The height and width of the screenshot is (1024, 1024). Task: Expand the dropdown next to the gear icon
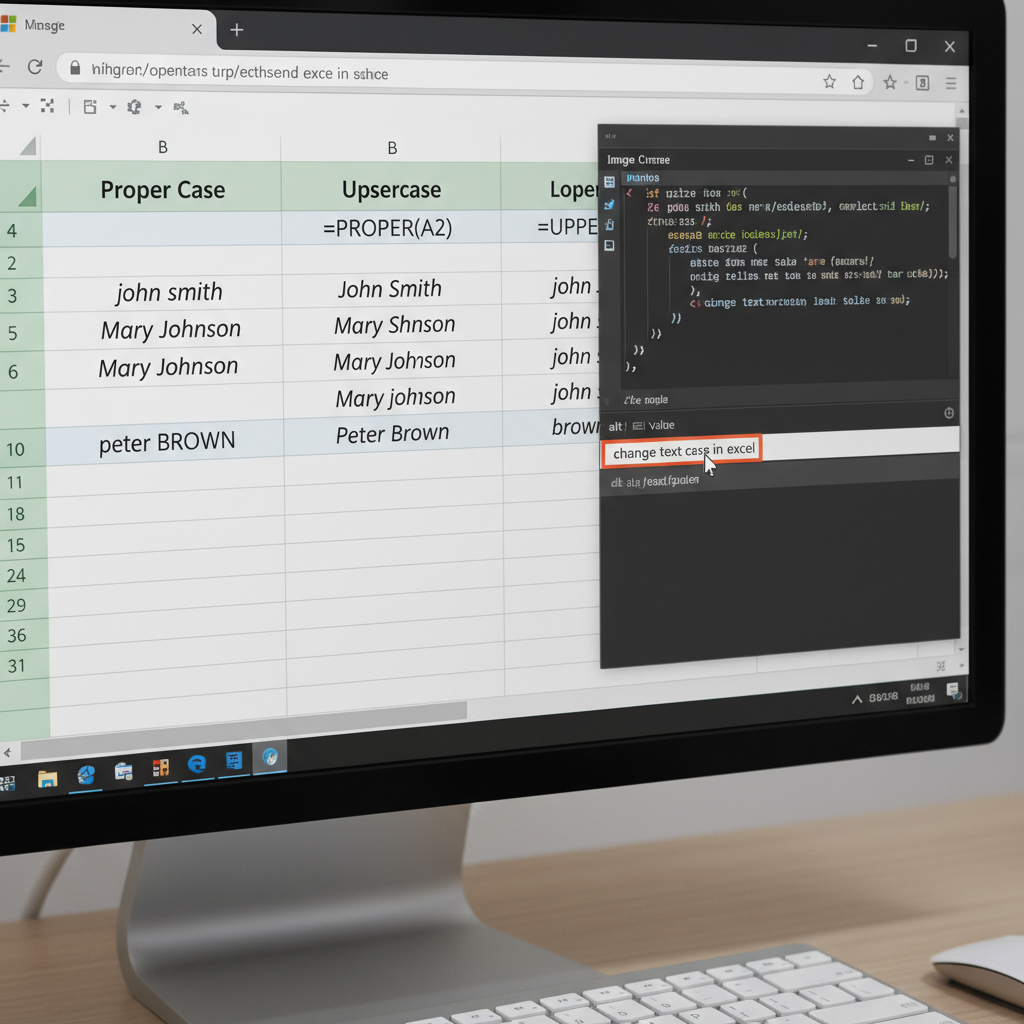(x=158, y=107)
